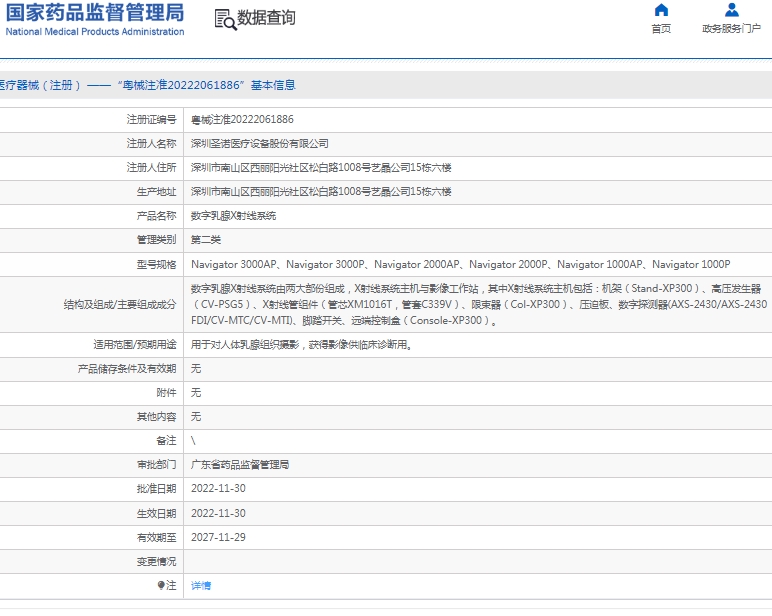The image size is (772, 616).
Task: Click the 基本信息 section heading
Action: [x=273, y=85]
